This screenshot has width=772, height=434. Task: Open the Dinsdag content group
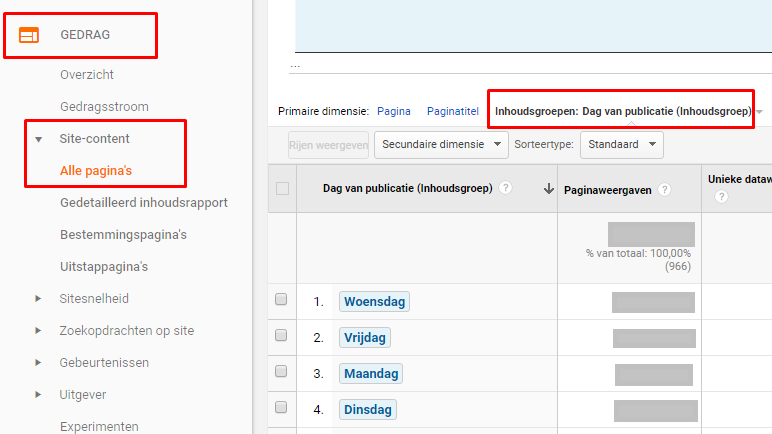point(368,409)
